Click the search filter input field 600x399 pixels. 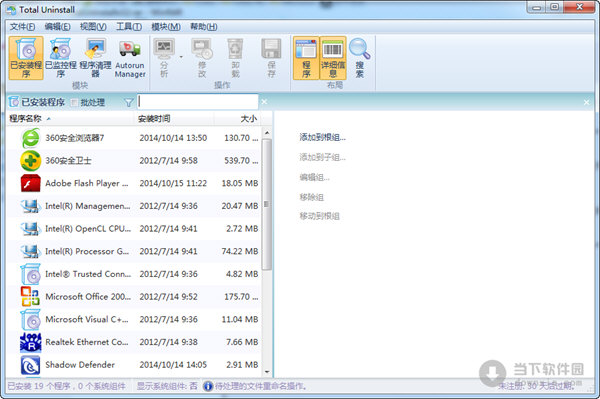[197, 102]
